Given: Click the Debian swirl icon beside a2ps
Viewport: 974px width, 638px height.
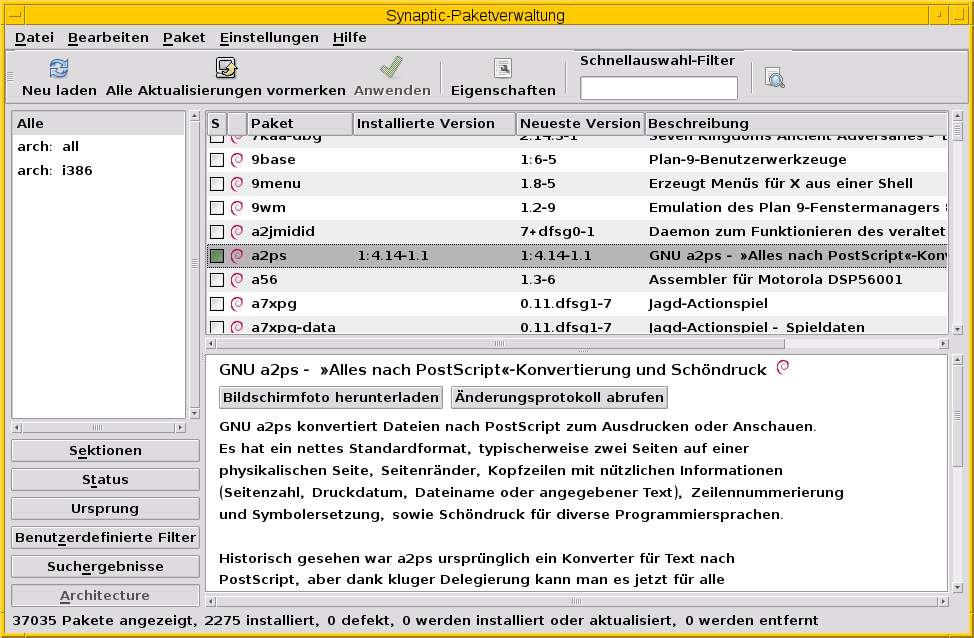Looking at the screenshot, I should (236, 255).
